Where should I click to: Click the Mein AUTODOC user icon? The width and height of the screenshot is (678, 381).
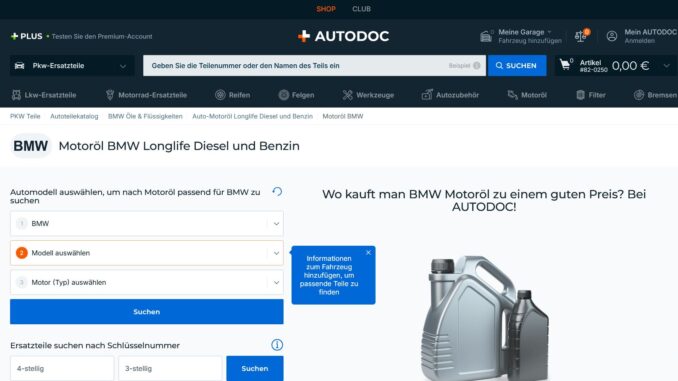(611, 36)
